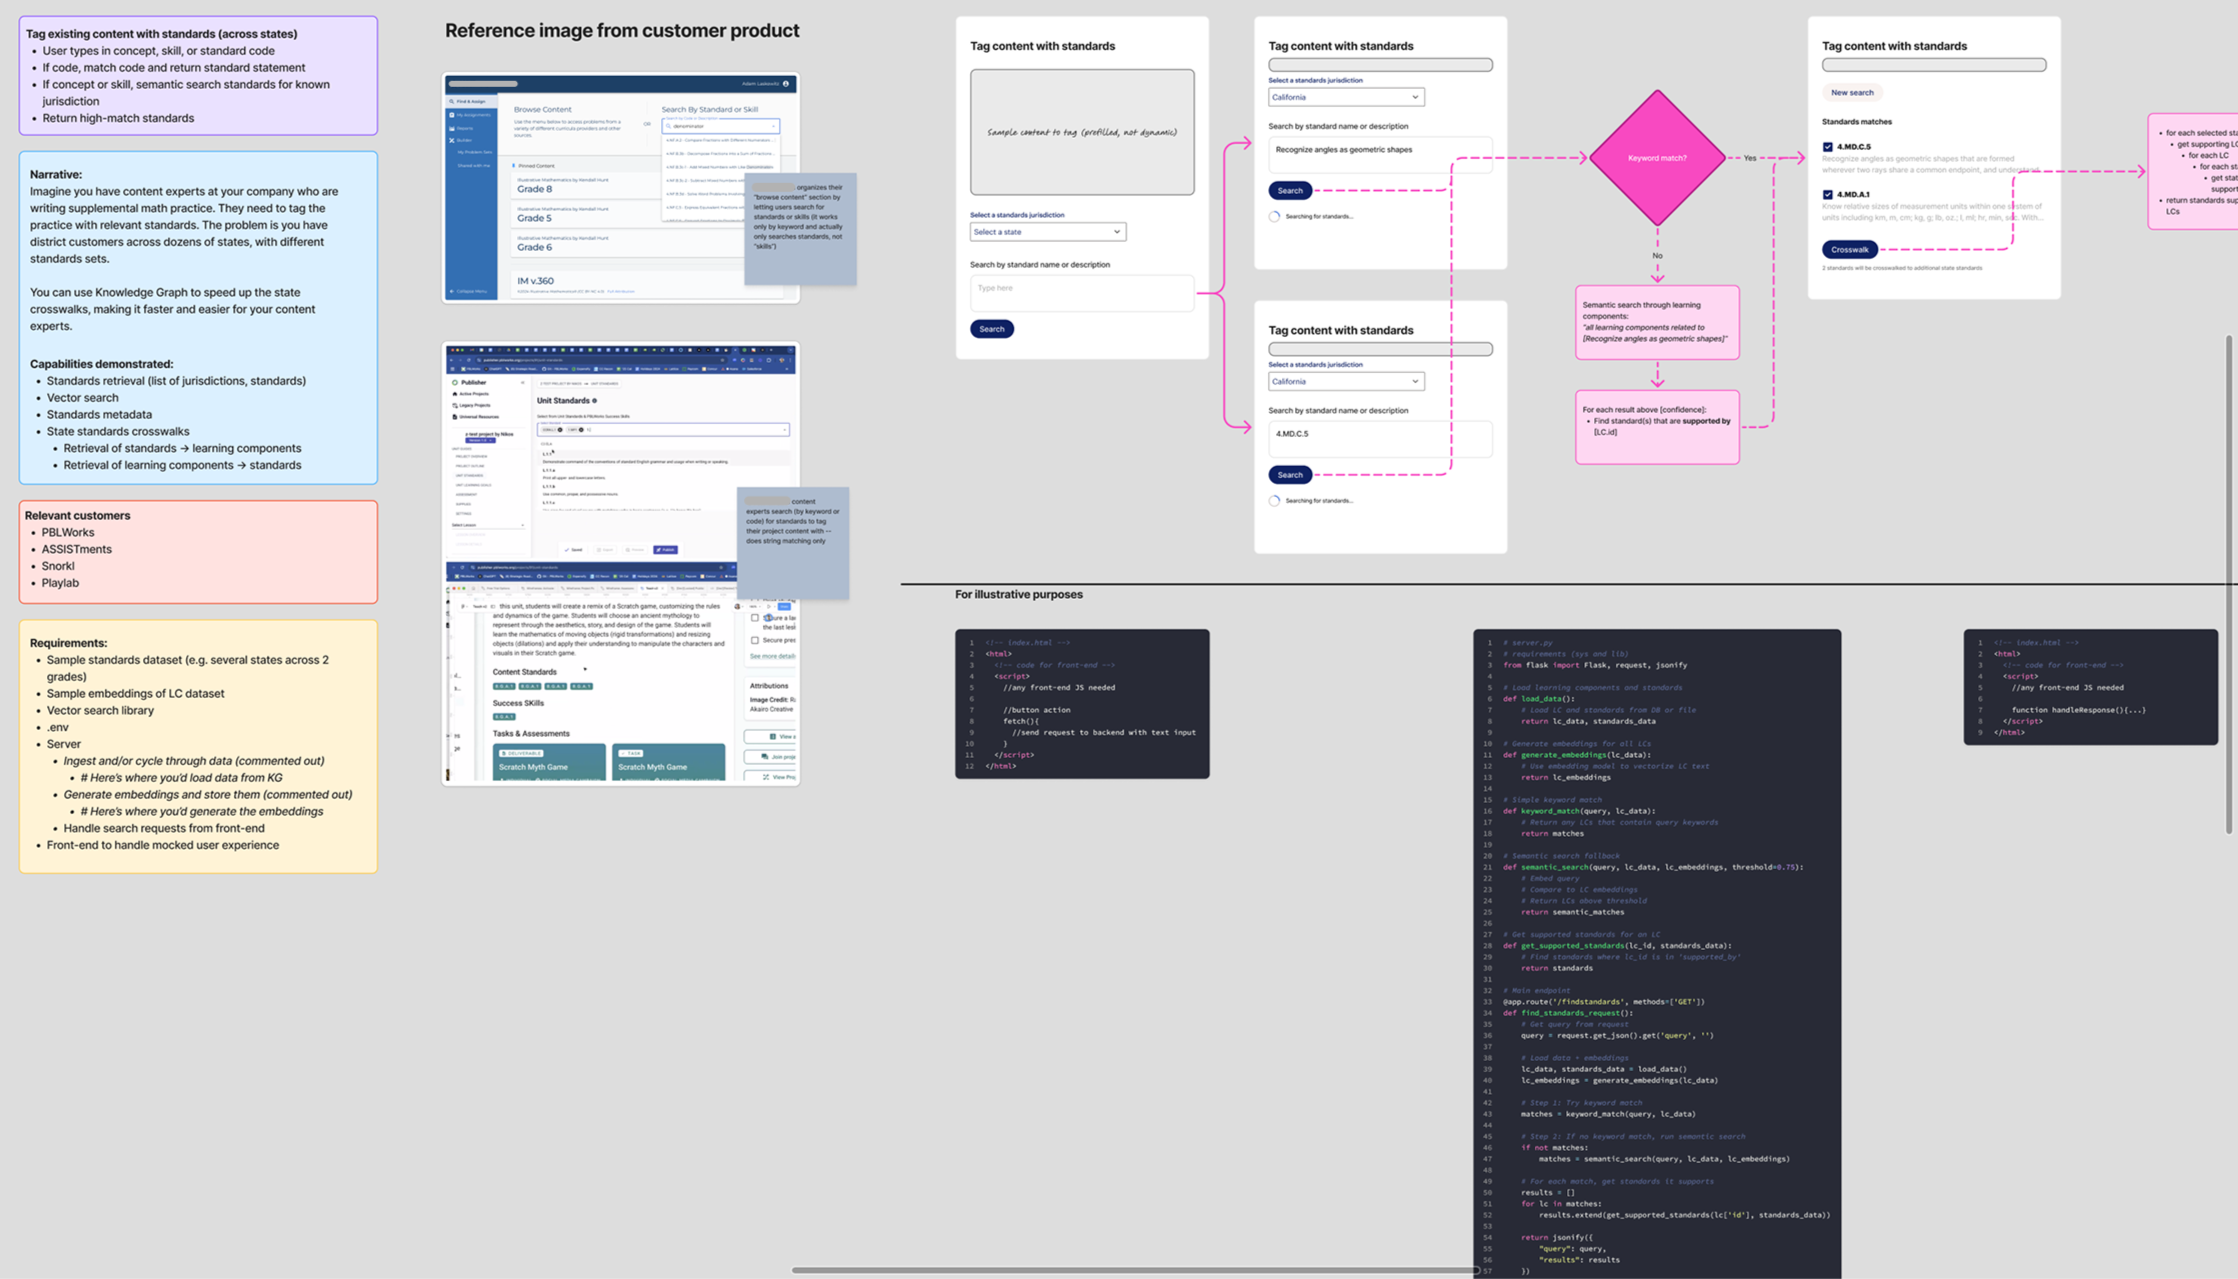Uncheck the 4.MD.C.5 standard checkbox
This screenshot has width=2238, height=1279.
[x=1827, y=147]
